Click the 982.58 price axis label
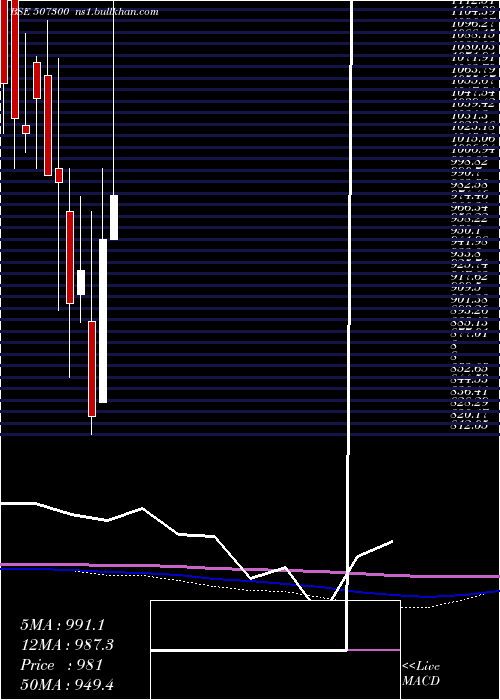Screen dimensions: 500x700 coord(470,185)
